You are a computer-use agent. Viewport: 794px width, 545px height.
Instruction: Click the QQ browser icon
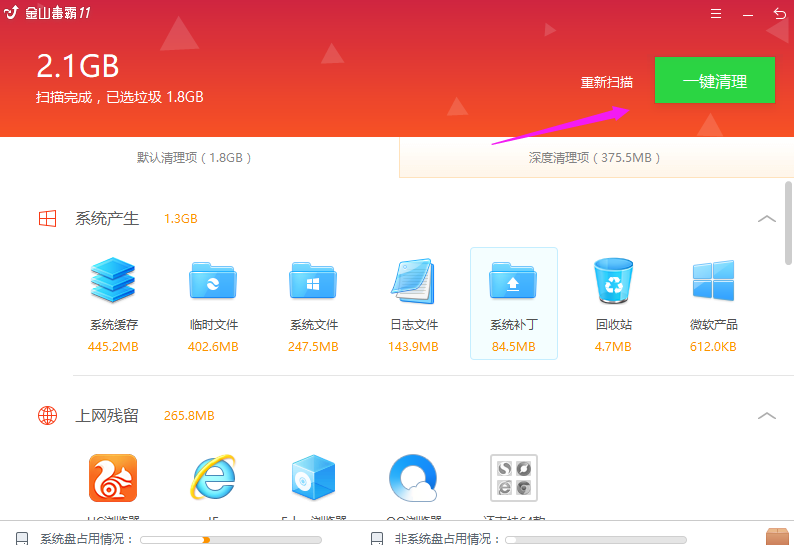tap(413, 478)
